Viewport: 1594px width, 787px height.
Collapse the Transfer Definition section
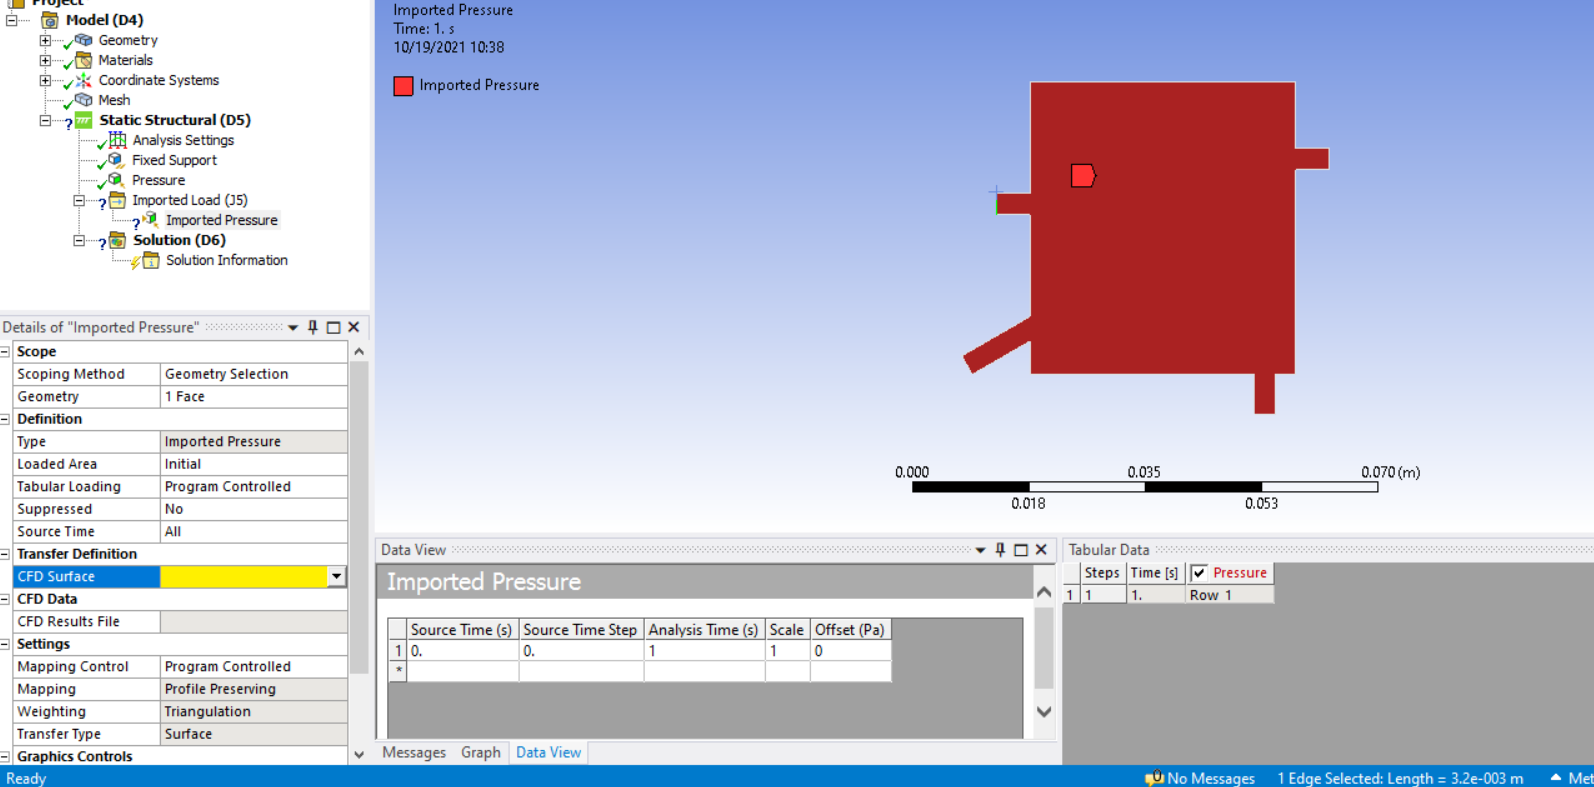pos(5,554)
